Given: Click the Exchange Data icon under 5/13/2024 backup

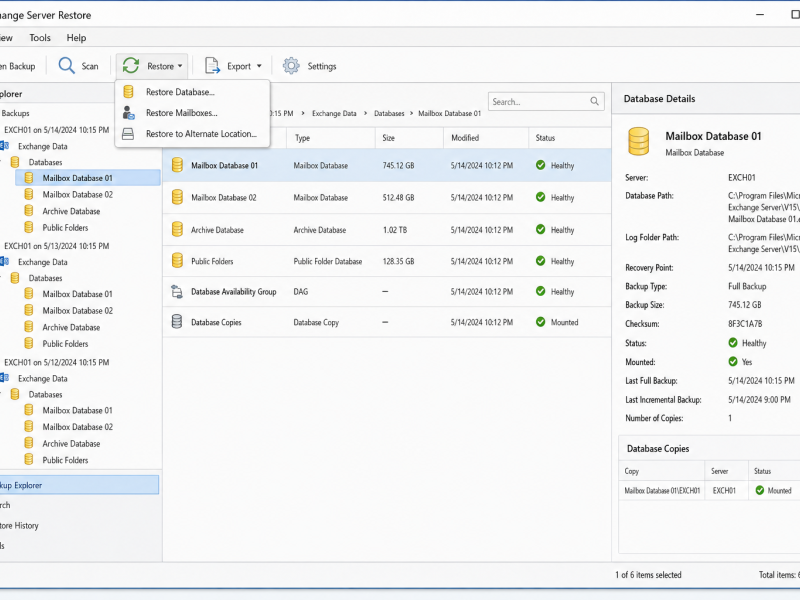Looking at the screenshot, I should click(x=5, y=262).
